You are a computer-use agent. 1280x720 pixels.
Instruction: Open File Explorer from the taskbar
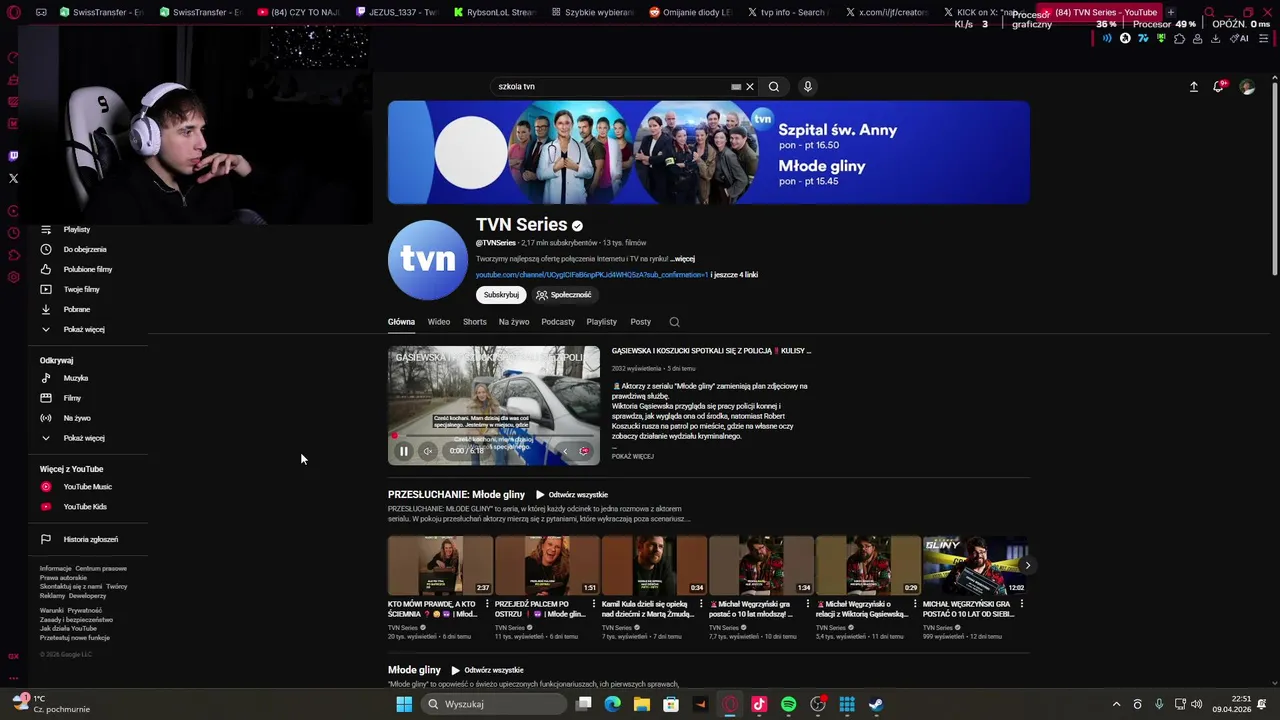pos(642,704)
